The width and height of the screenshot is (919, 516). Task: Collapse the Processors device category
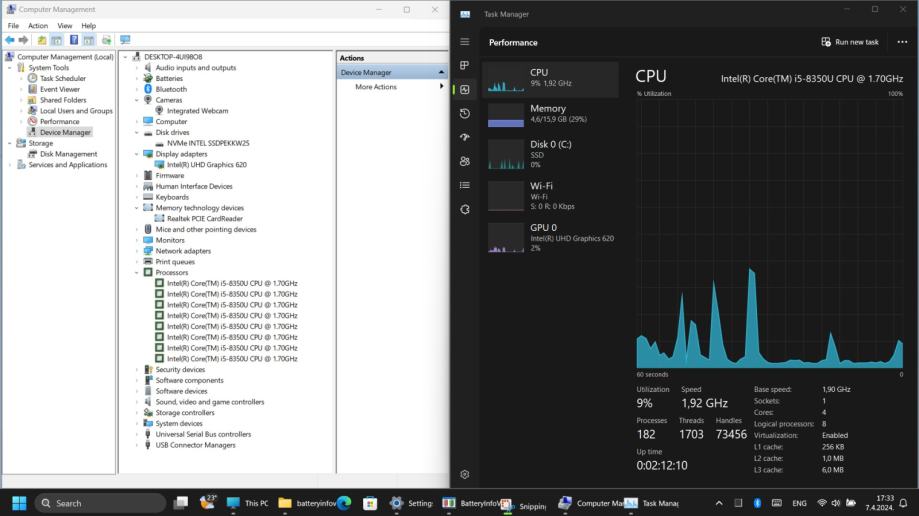137,273
